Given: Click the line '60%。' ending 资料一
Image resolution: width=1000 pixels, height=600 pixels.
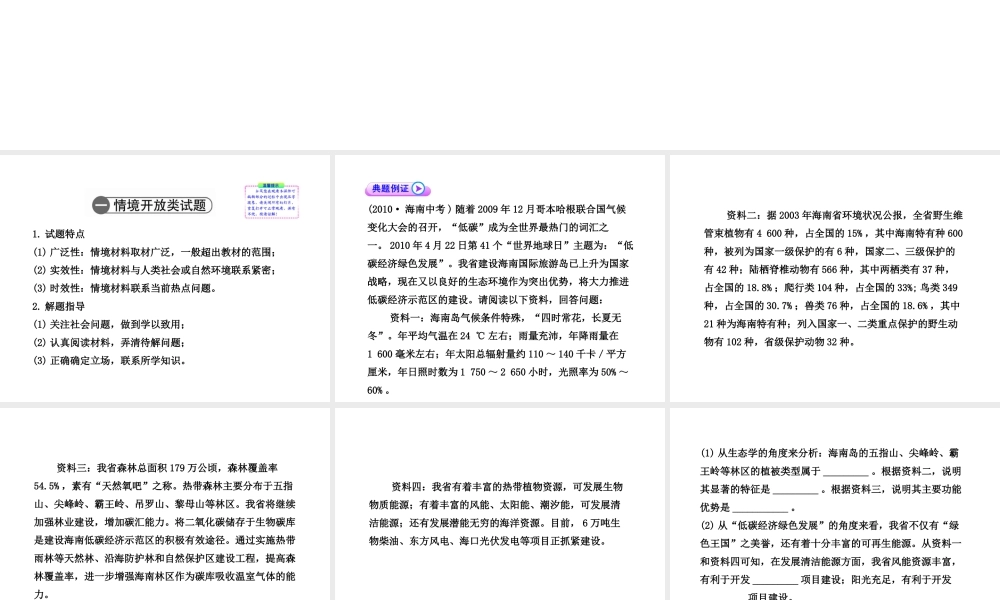Looking at the screenshot, I should click(379, 390).
